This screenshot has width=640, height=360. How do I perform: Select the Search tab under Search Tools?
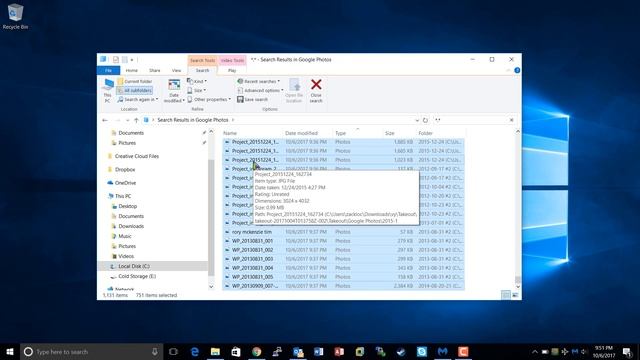pos(202,70)
